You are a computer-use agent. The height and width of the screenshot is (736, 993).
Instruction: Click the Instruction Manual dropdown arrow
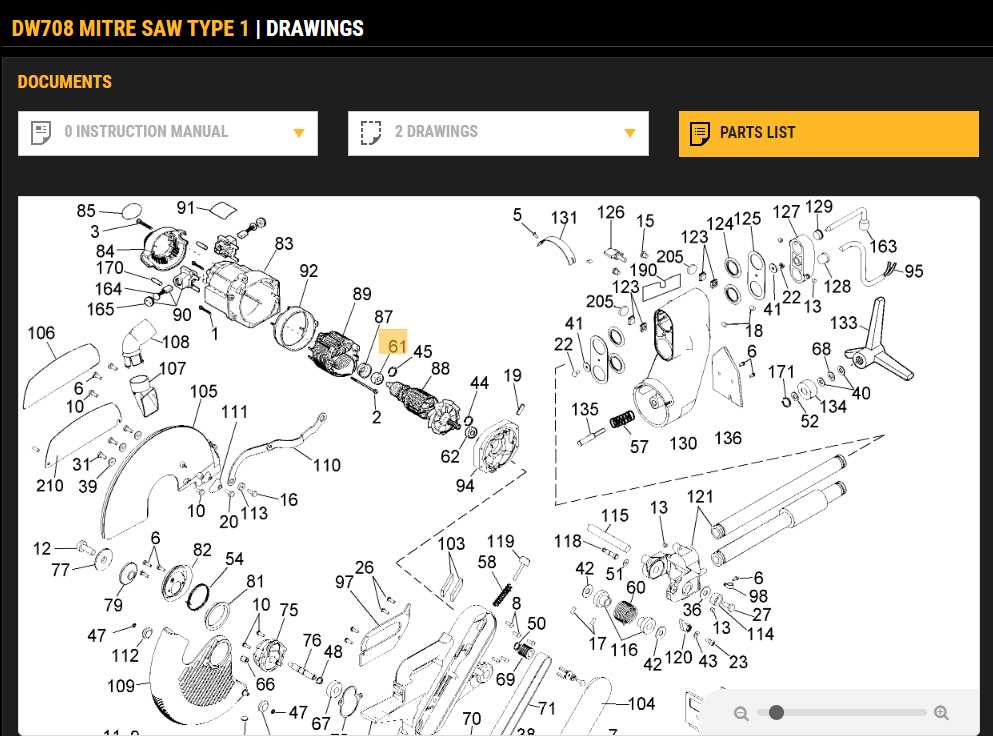(299, 133)
